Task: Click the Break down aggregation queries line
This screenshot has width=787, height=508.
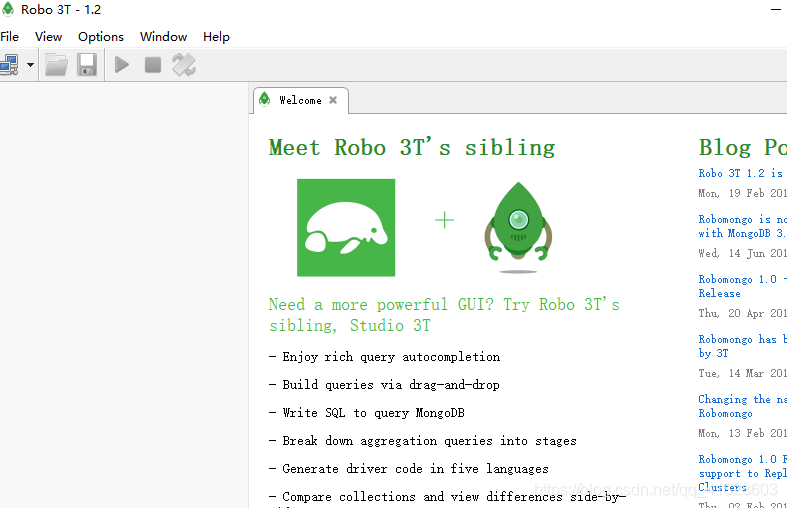Action: [423, 441]
